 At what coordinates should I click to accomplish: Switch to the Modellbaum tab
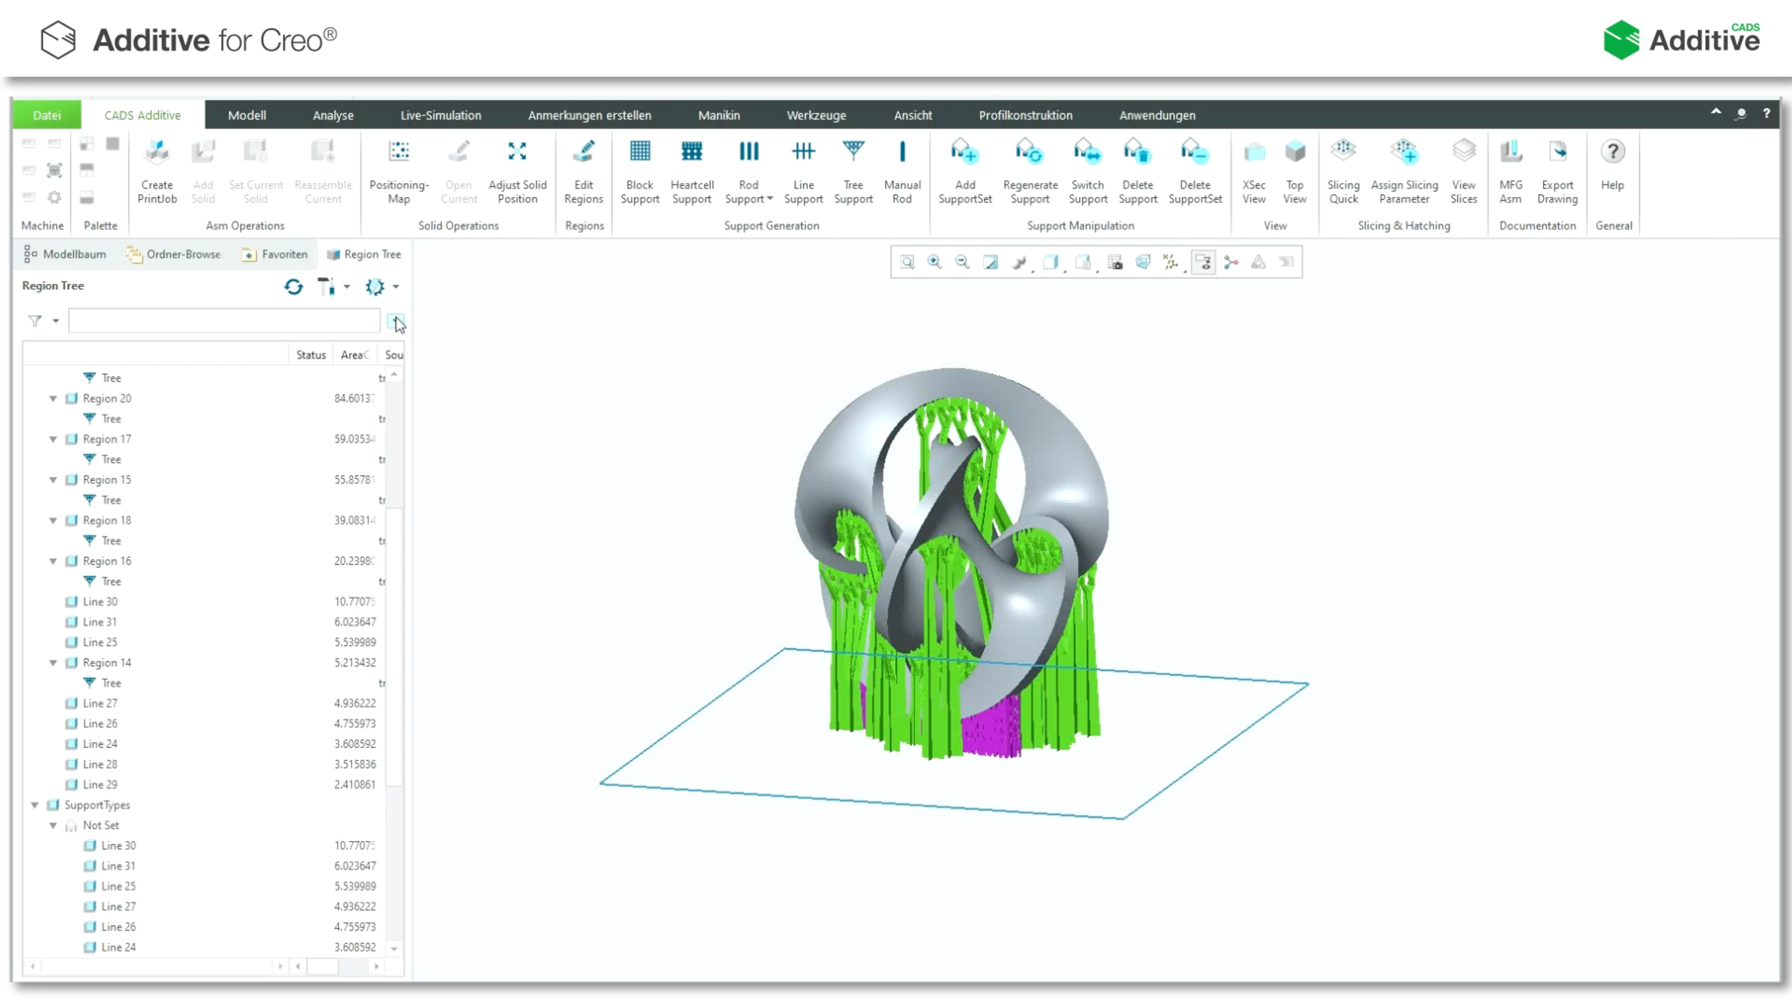[65, 254]
